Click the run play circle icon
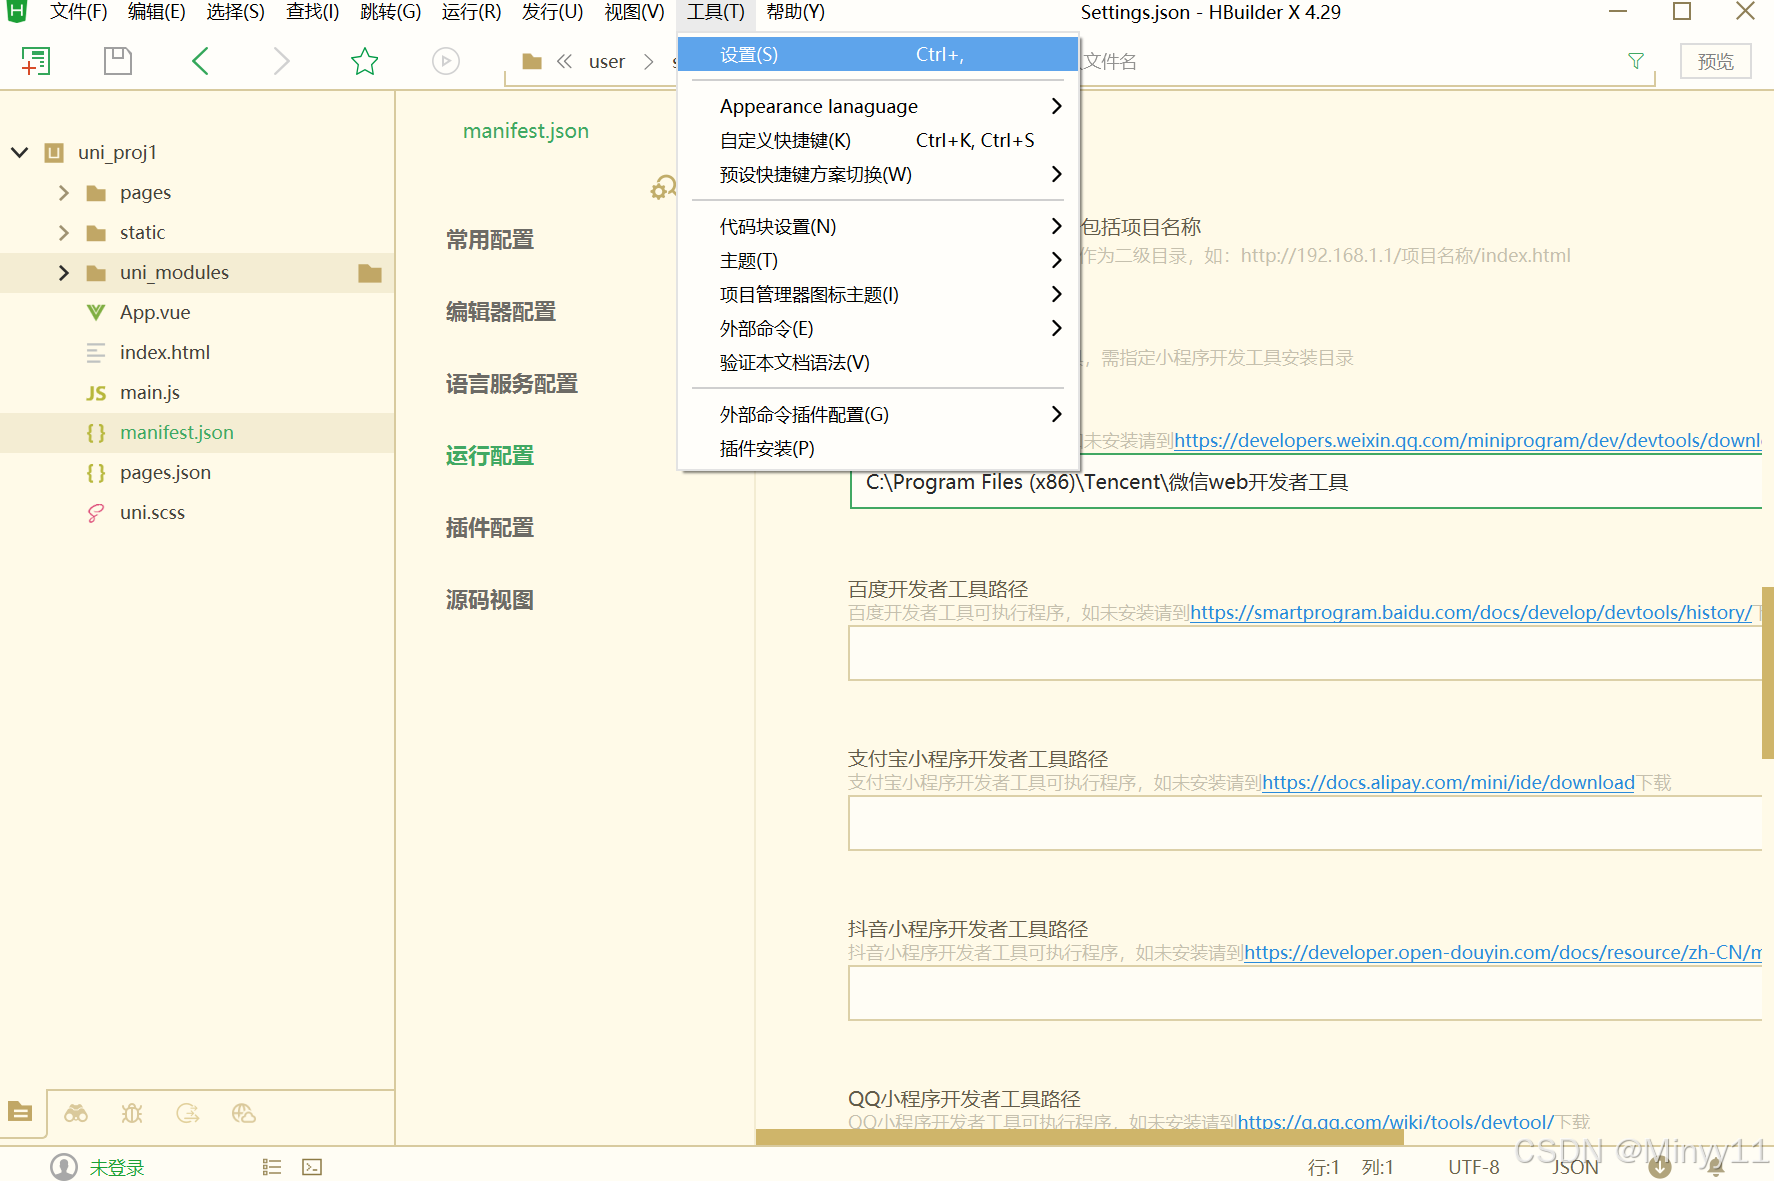Screen dimensions: 1774x1181 pos(446,61)
